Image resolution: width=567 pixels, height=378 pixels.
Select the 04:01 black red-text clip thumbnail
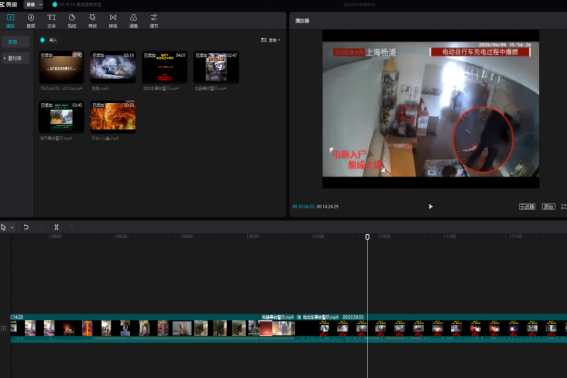(x=165, y=67)
